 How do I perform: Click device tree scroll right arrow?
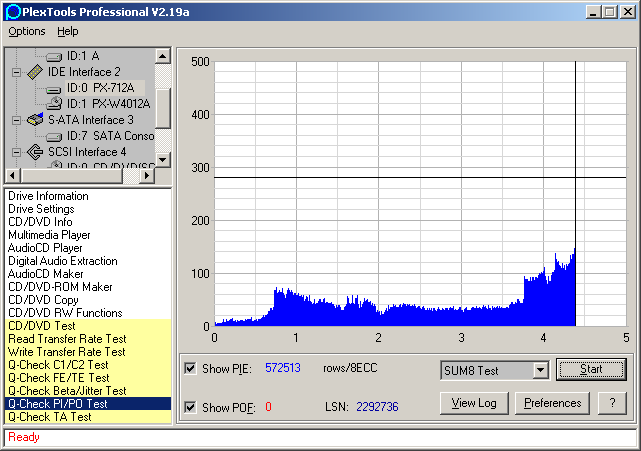pyautogui.click(x=147, y=176)
